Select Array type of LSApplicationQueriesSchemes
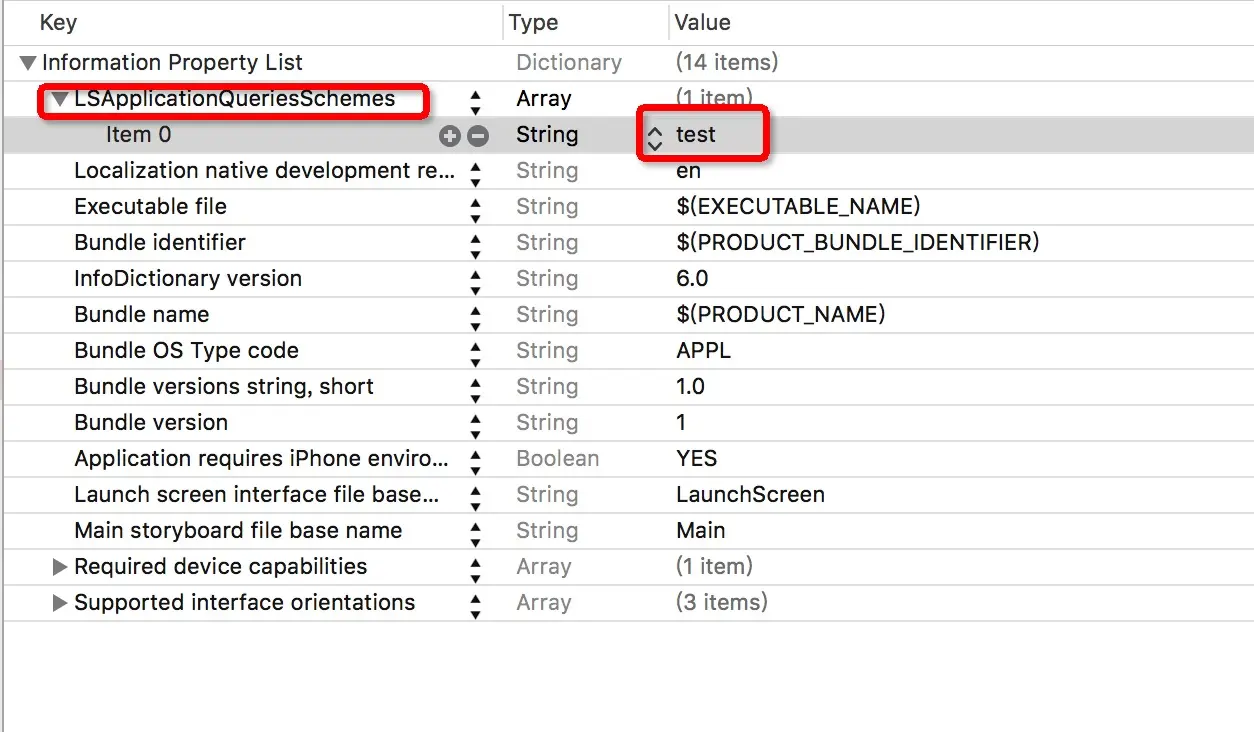Image resolution: width=1254 pixels, height=732 pixels. [544, 99]
